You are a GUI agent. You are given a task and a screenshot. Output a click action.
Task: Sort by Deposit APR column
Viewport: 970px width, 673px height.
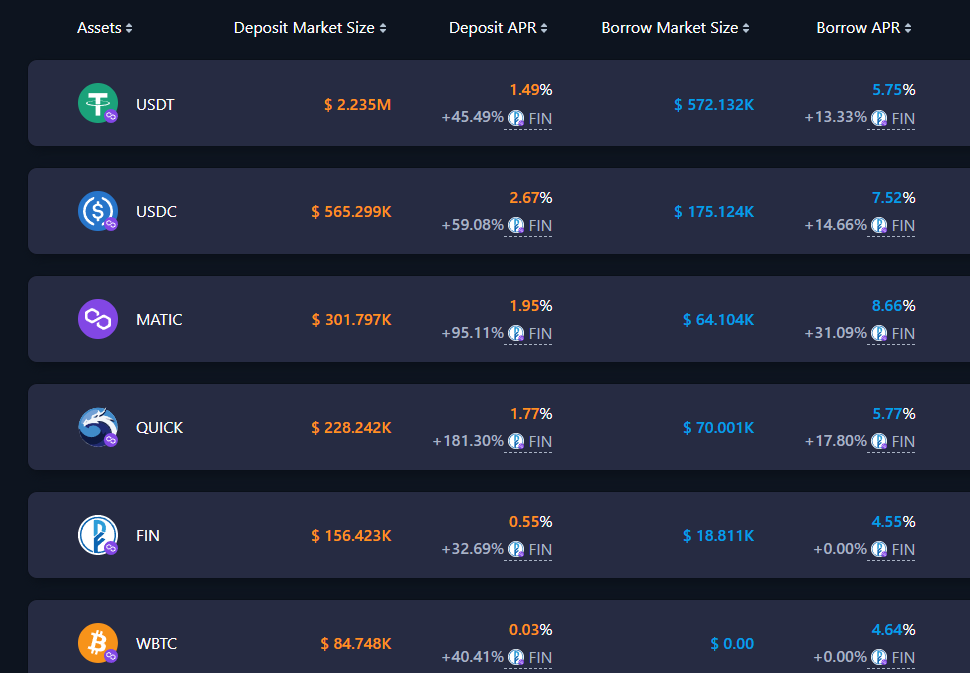(498, 28)
